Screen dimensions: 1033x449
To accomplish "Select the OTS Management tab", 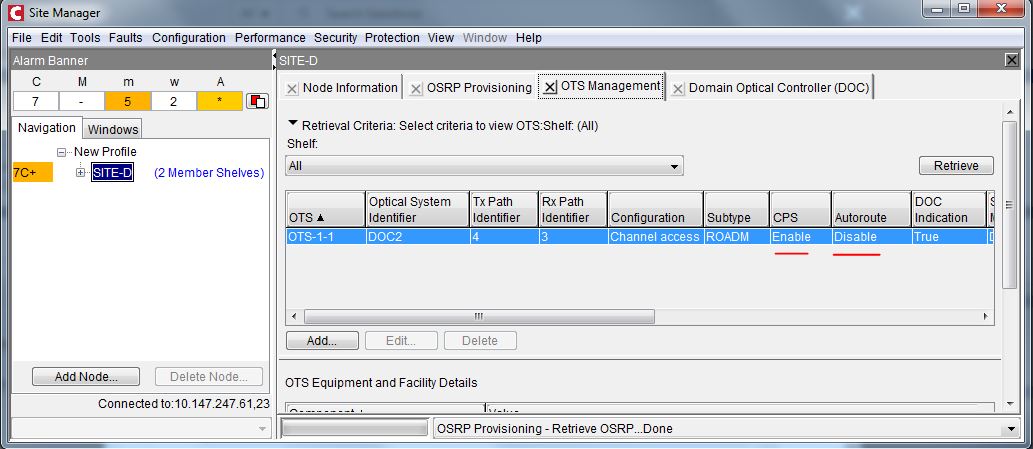I will [x=611, y=86].
